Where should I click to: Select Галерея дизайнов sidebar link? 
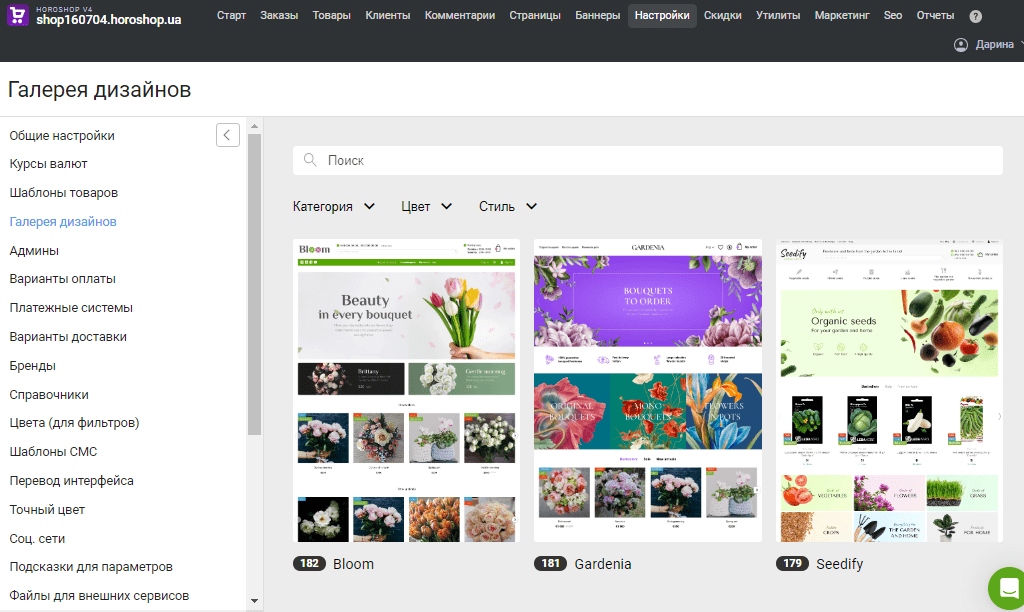coord(63,221)
